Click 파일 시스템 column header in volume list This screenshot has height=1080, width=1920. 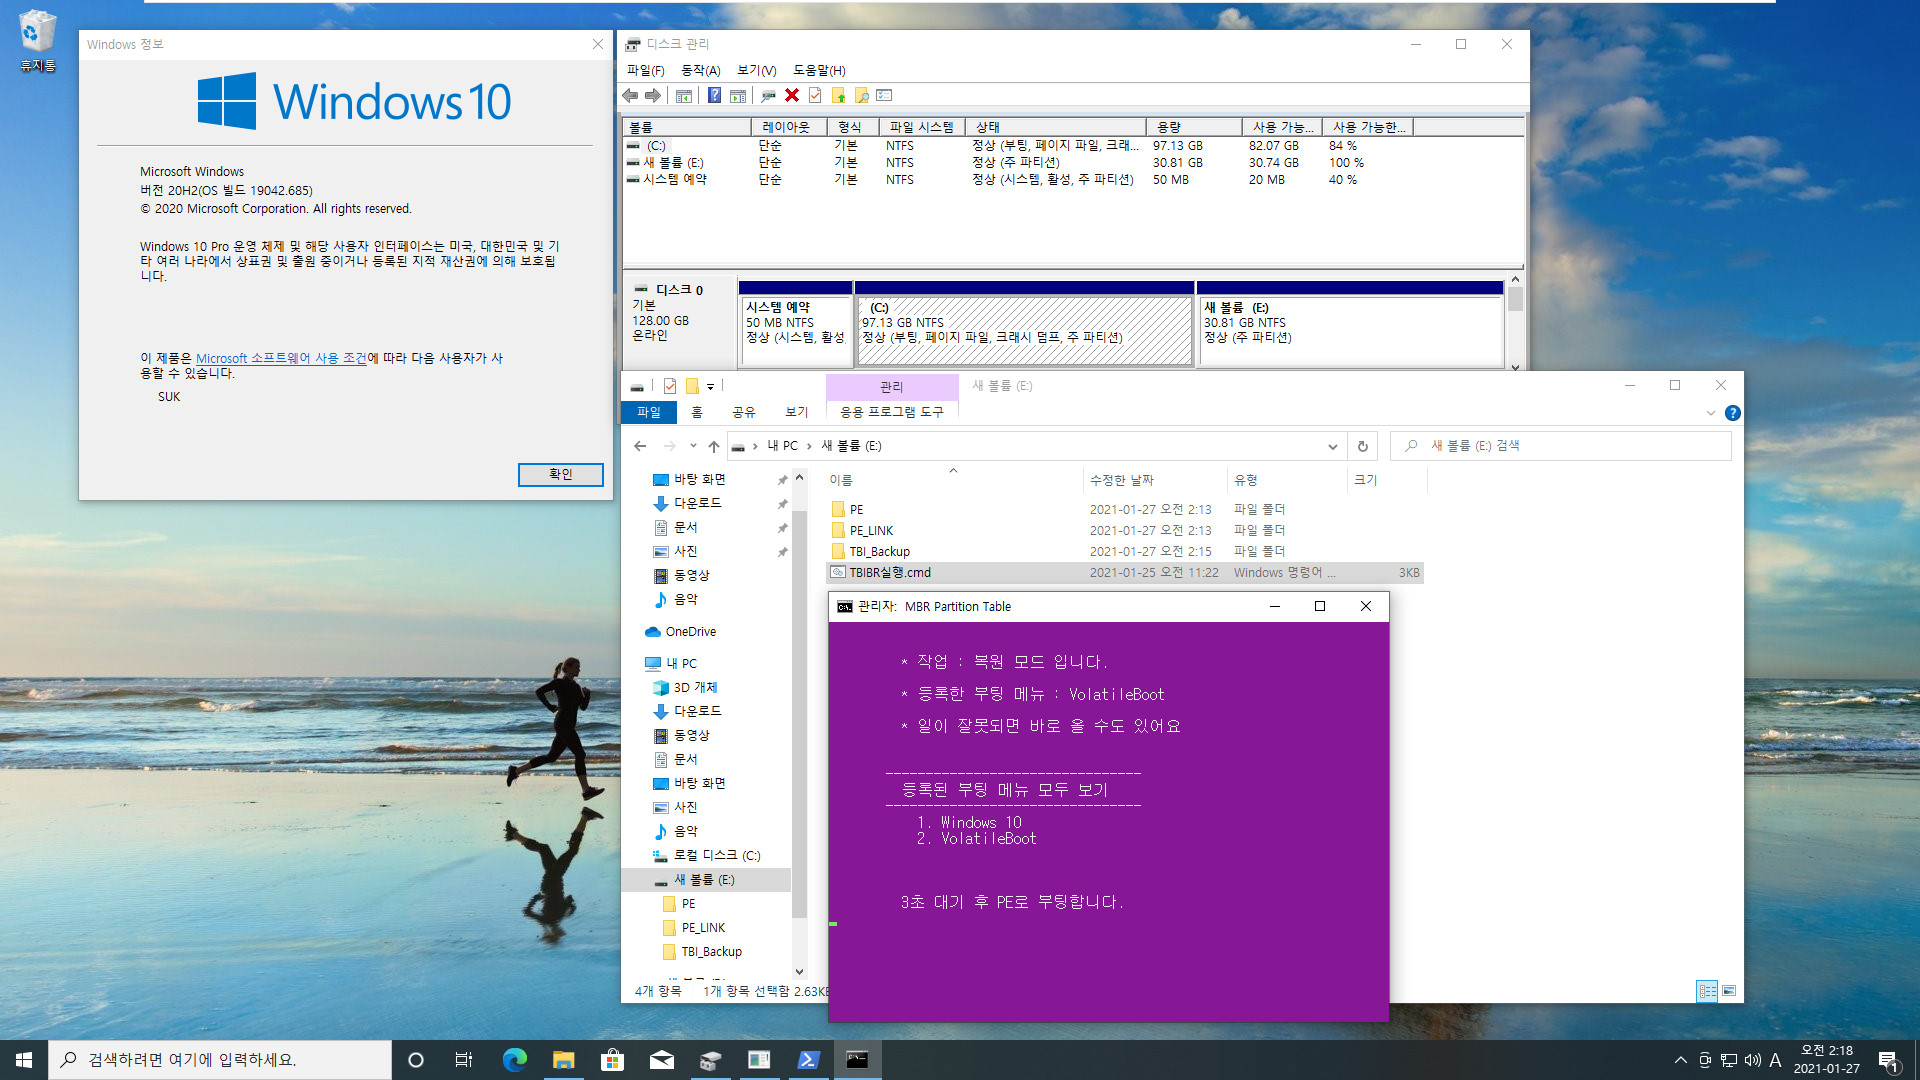coord(922,127)
